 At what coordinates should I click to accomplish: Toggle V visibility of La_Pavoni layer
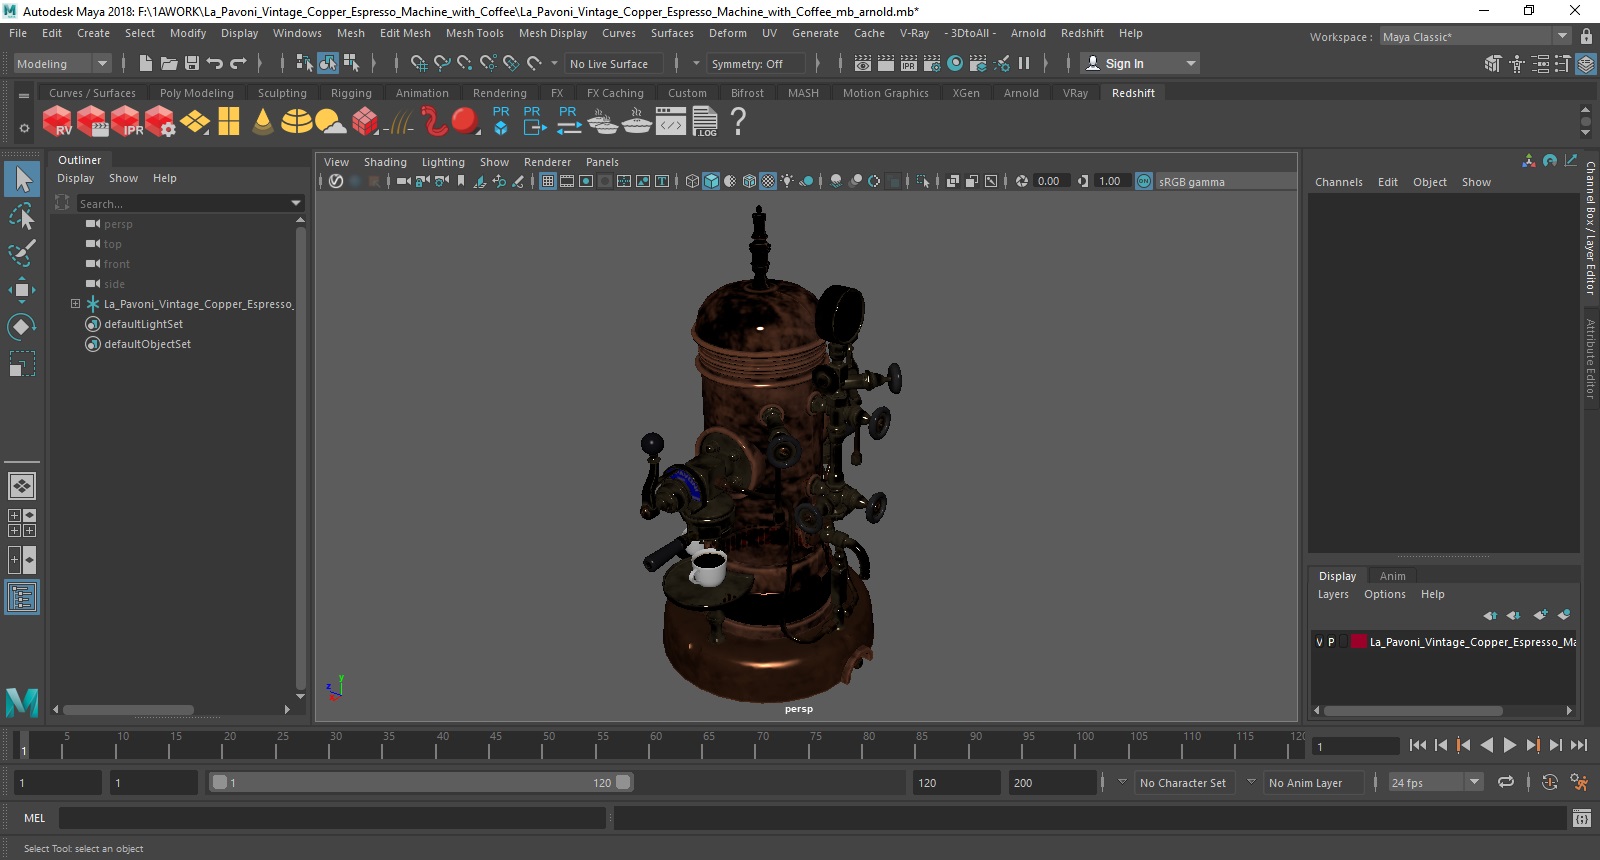click(x=1319, y=642)
